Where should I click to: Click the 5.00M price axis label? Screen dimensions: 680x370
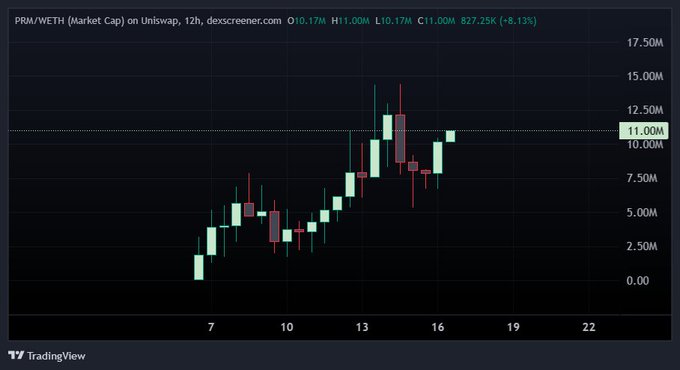pos(642,213)
